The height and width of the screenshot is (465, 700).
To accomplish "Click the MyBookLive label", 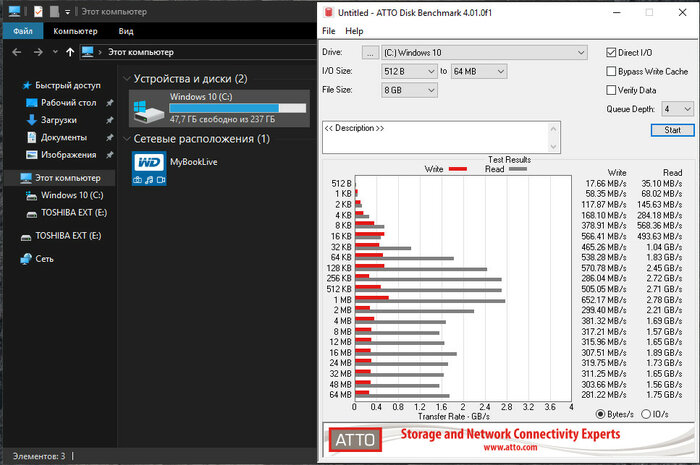I will pos(194,162).
